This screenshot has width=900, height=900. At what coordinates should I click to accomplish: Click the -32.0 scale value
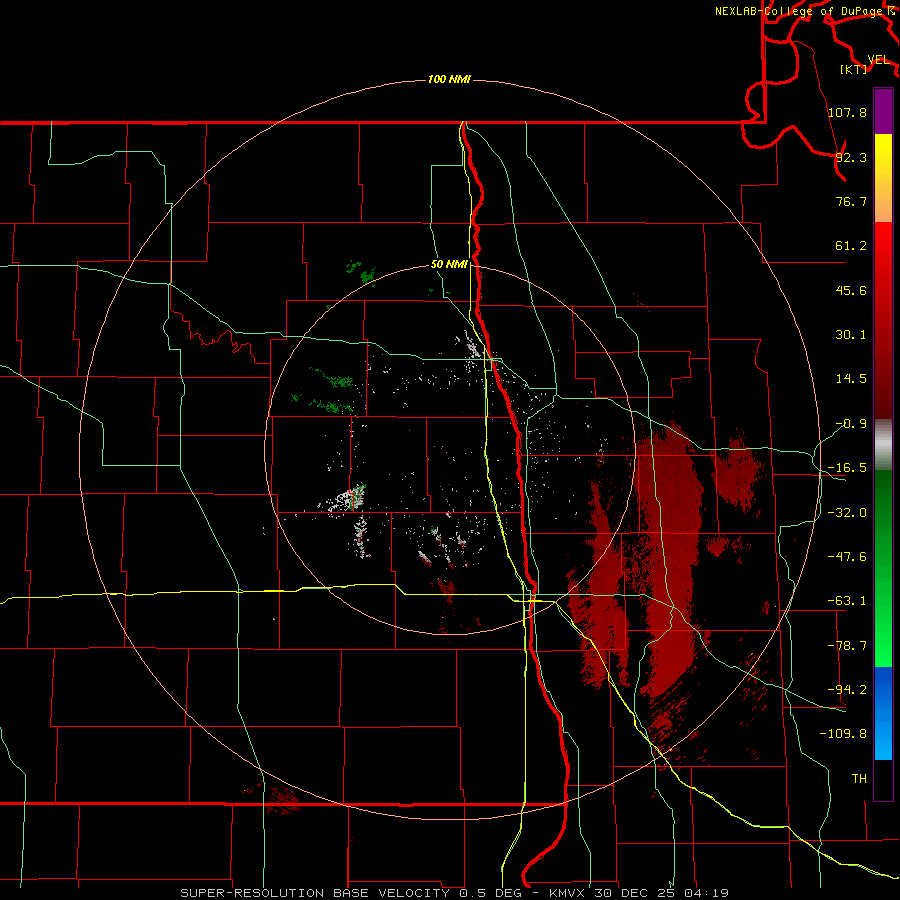point(847,513)
